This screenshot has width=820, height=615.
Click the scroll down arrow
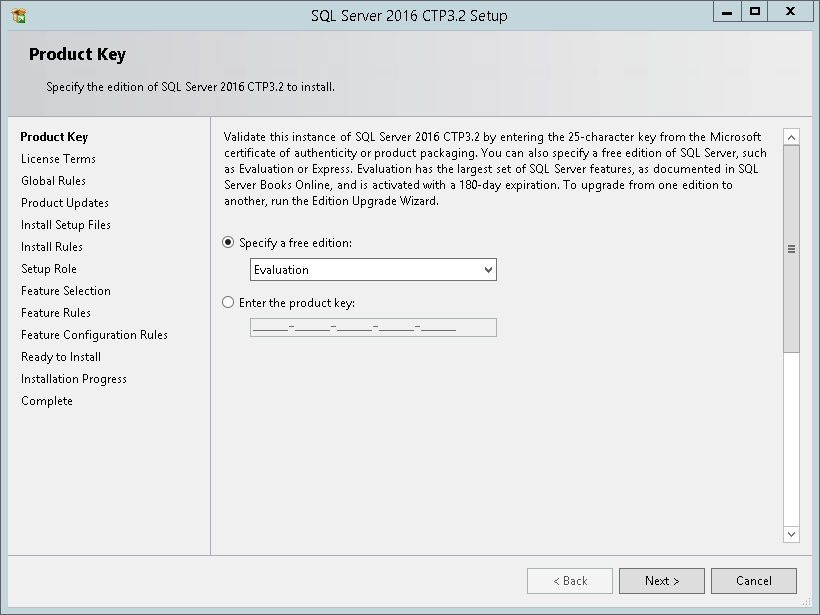pyautogui.click(x=791, y=534)
